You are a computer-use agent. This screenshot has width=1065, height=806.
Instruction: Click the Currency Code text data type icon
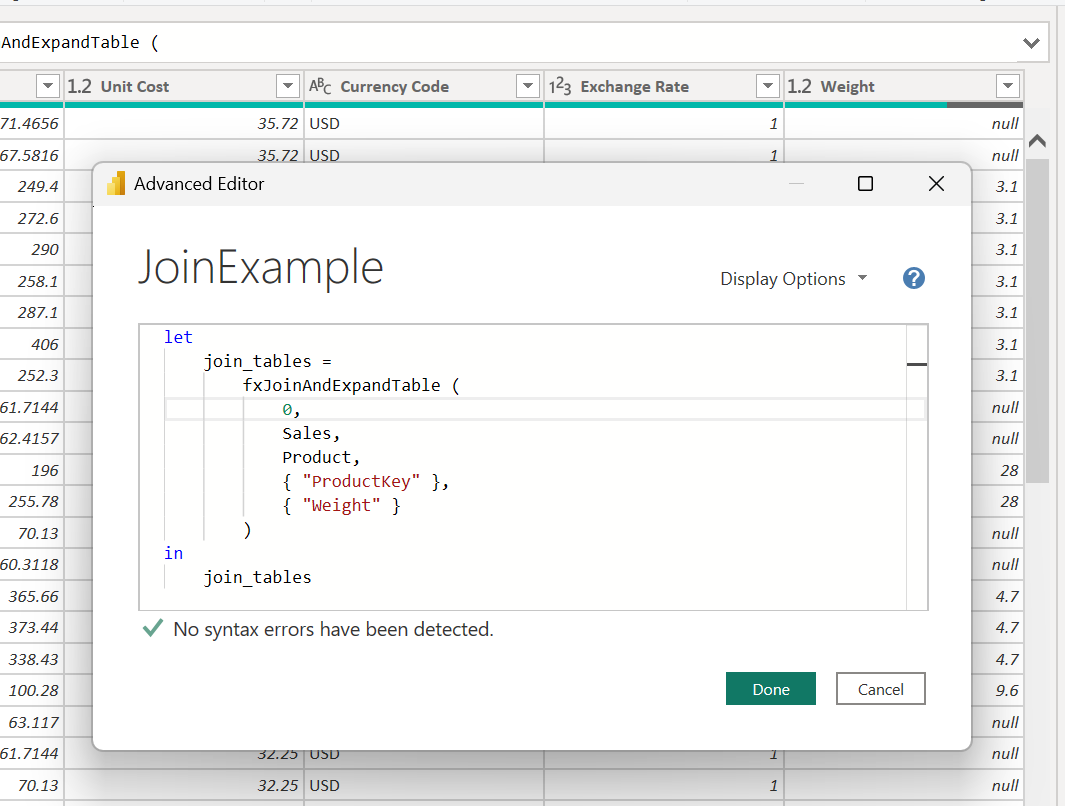pos(320,87)
